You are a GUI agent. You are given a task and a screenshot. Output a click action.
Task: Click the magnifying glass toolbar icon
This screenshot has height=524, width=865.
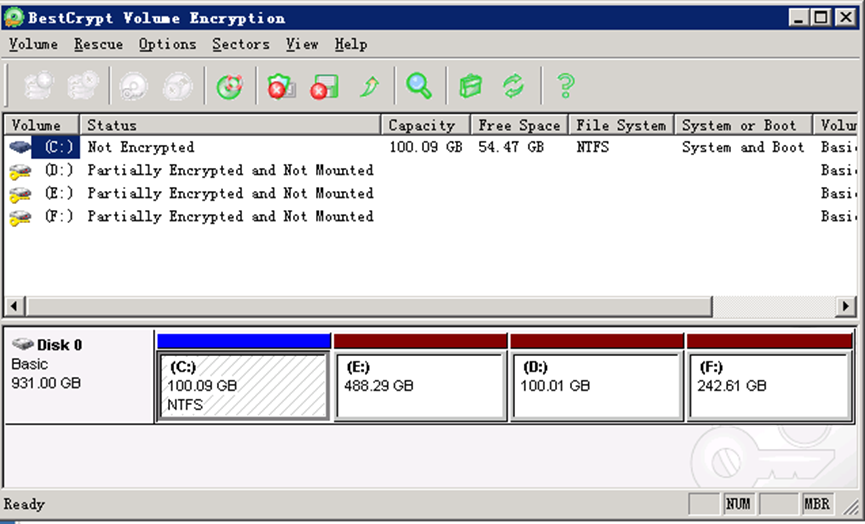pos(419,86)
